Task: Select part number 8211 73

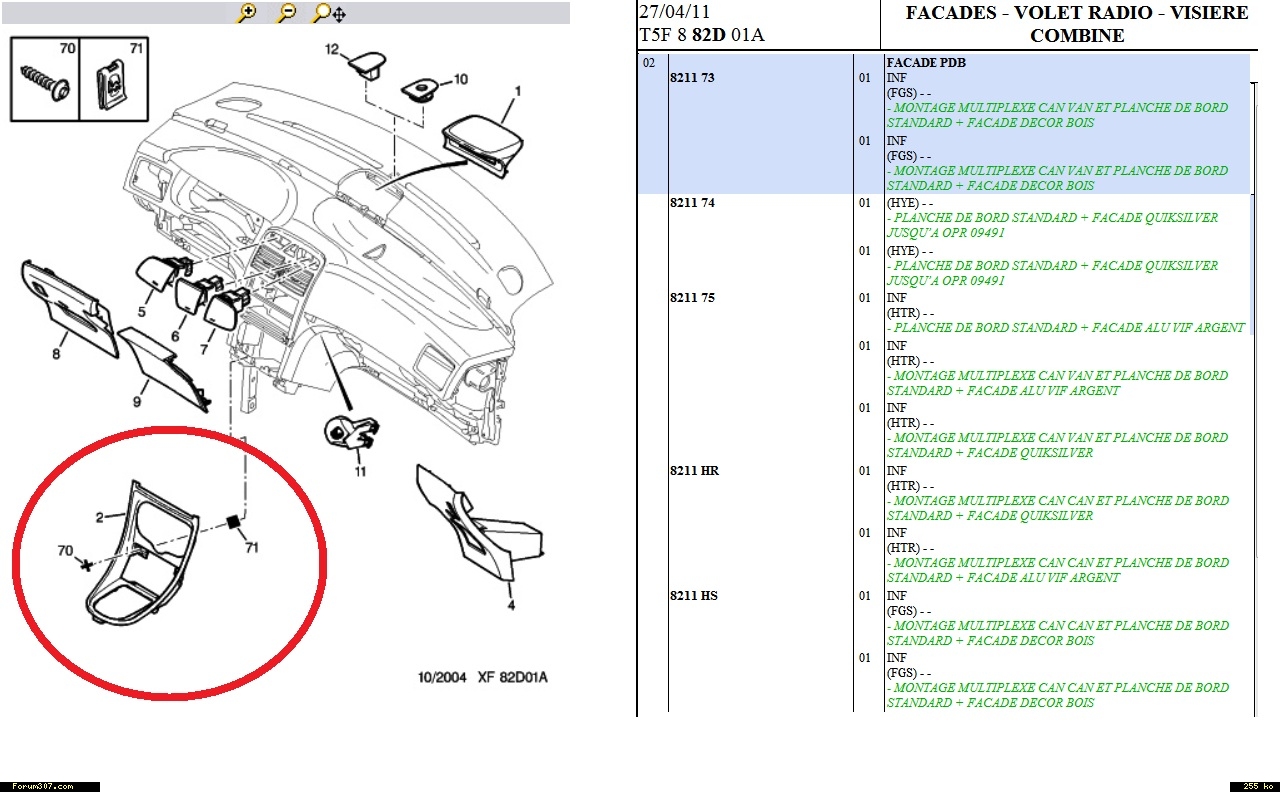Action: point(692,78)
